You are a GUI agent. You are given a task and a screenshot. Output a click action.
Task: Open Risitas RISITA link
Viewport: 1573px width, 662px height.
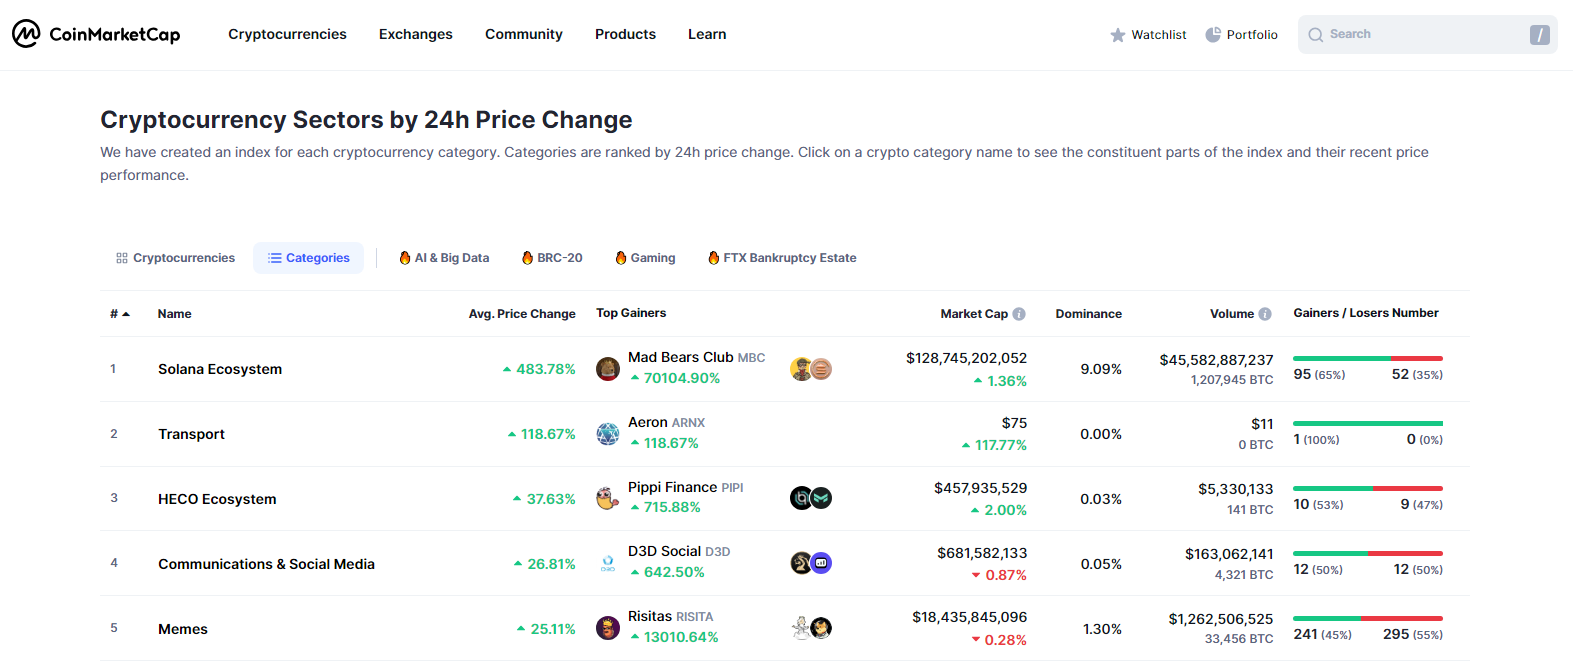pos(670,616)
